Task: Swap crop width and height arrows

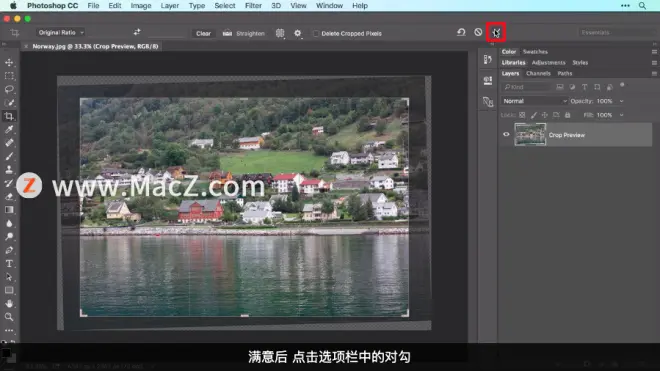Action: (x=137, y=32)
